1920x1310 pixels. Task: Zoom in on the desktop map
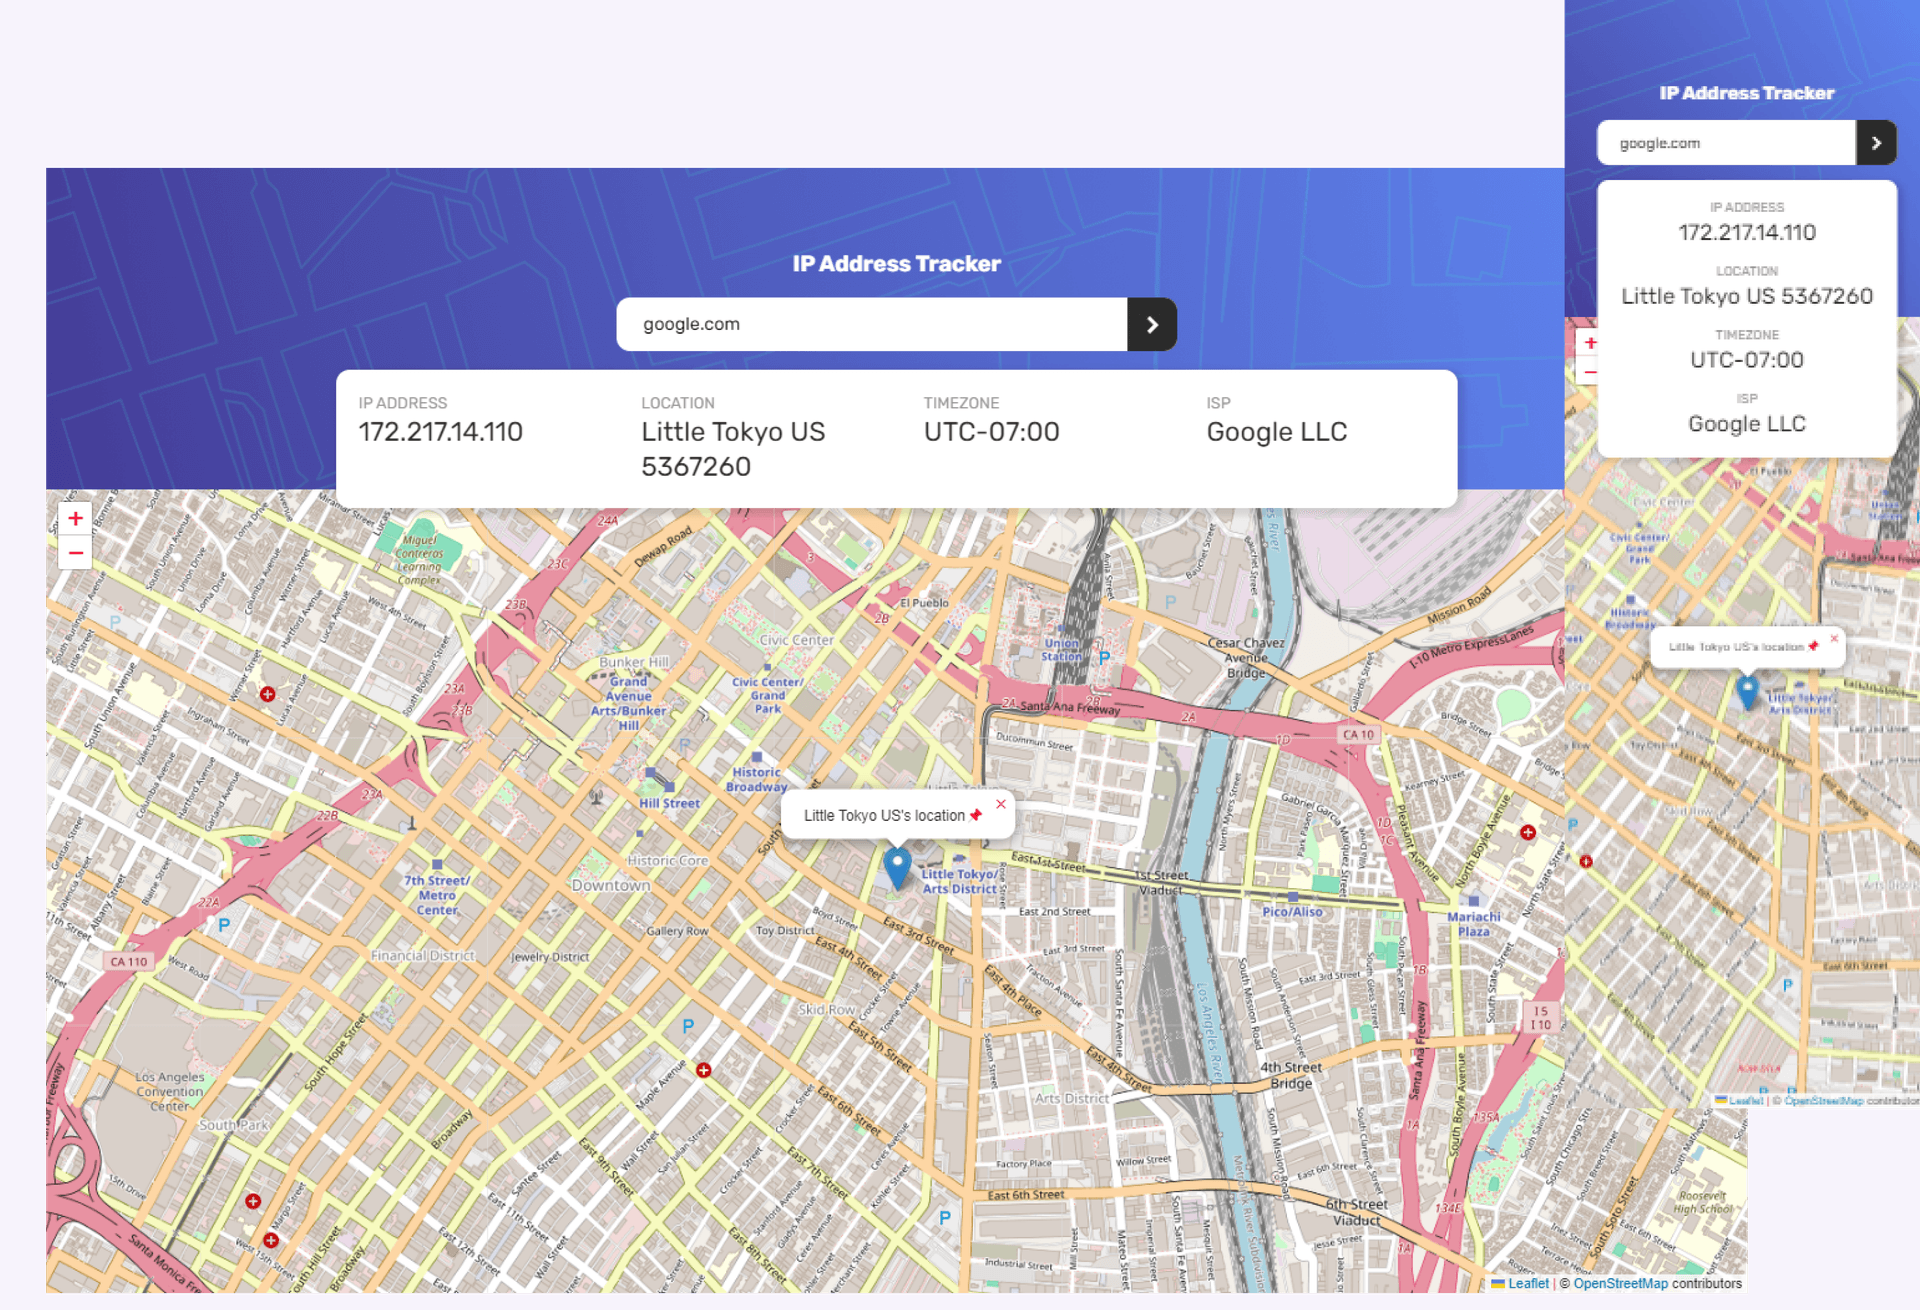[75, 518]
